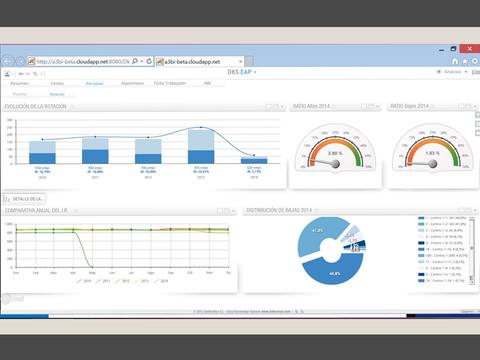Toggle the 2010 series in chart legend
The height and width of the screenshot is (360, 480).
coord(84,281)
